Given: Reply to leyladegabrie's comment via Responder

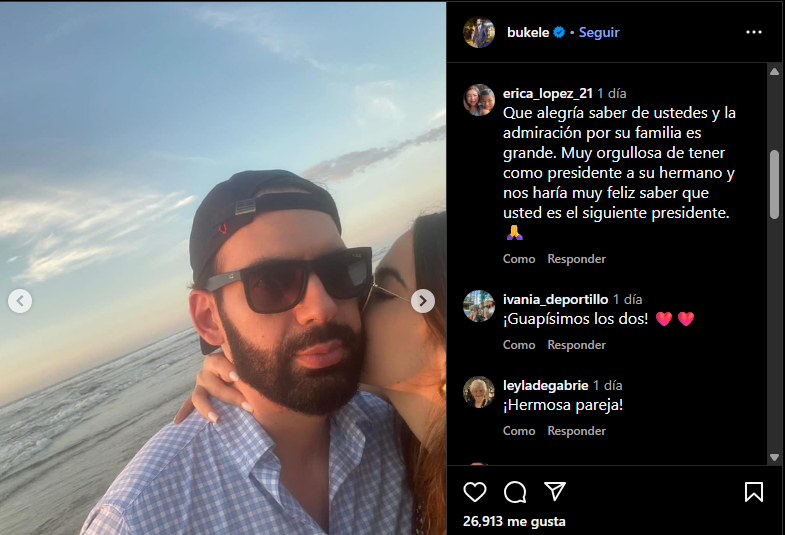Looking at the screenshot, I should pyautogui.click(x=576, y=431).
